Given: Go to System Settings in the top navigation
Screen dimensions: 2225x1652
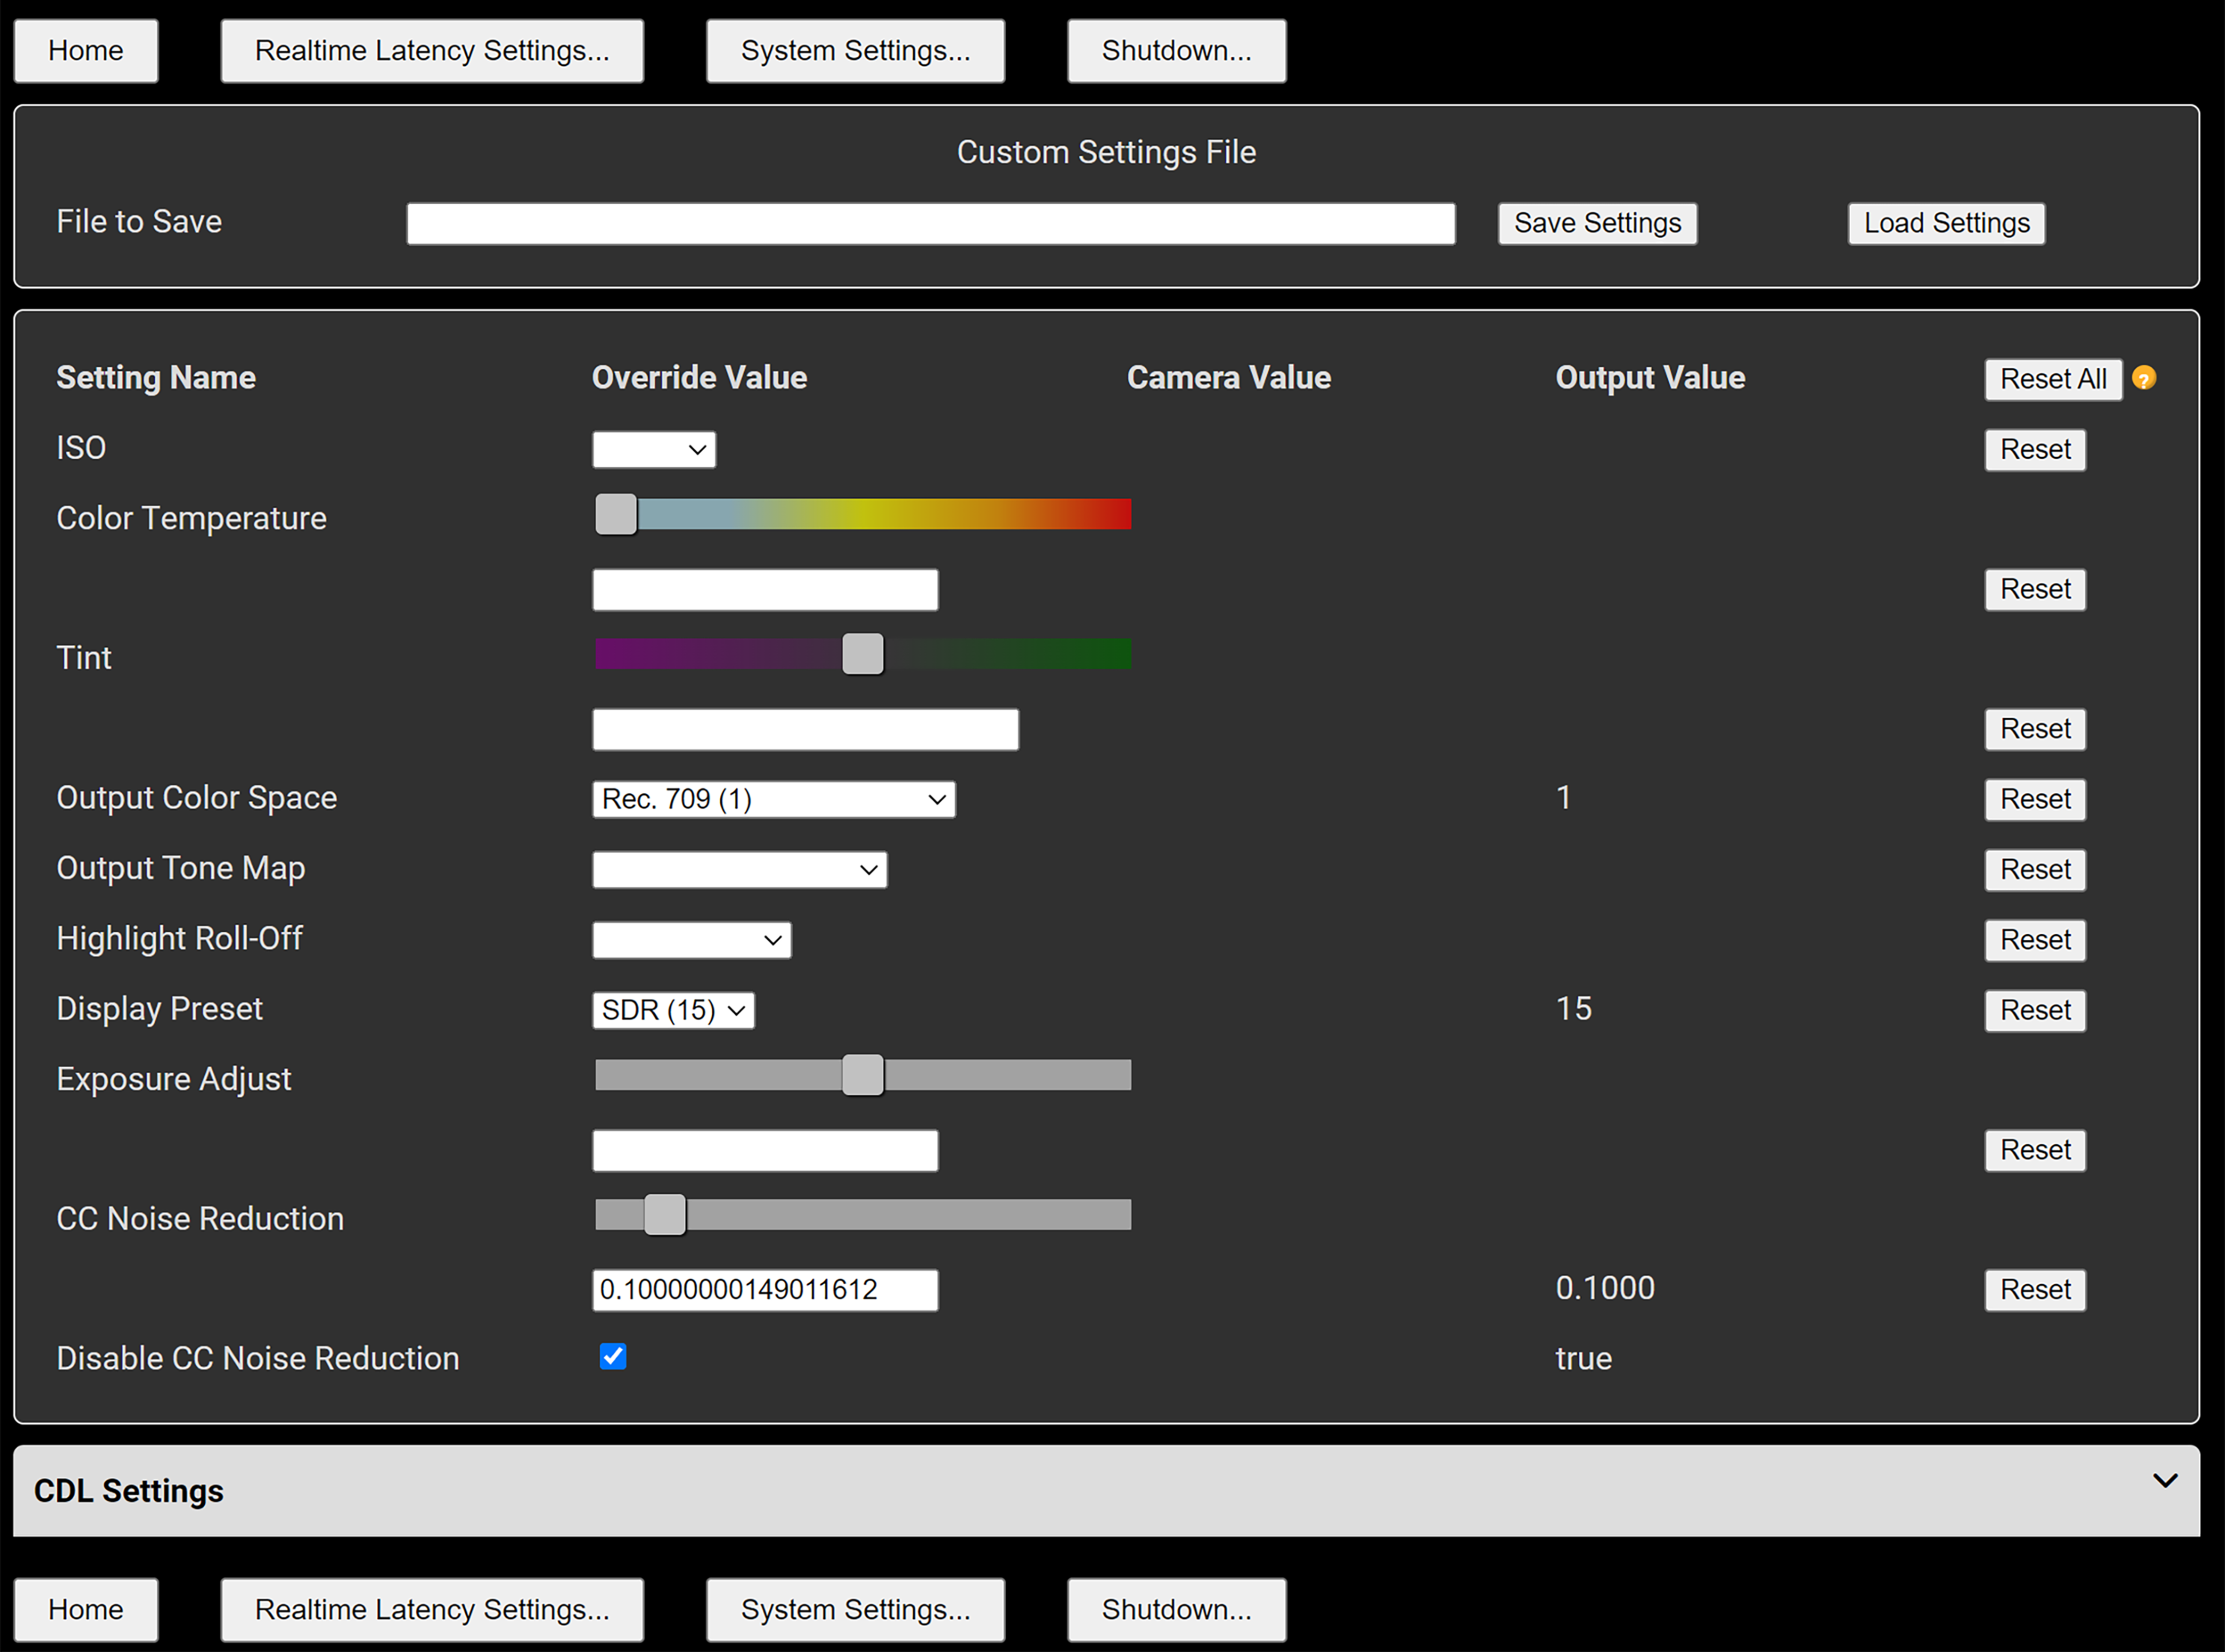Looking at the screenshot, I should tap(855, 51).
